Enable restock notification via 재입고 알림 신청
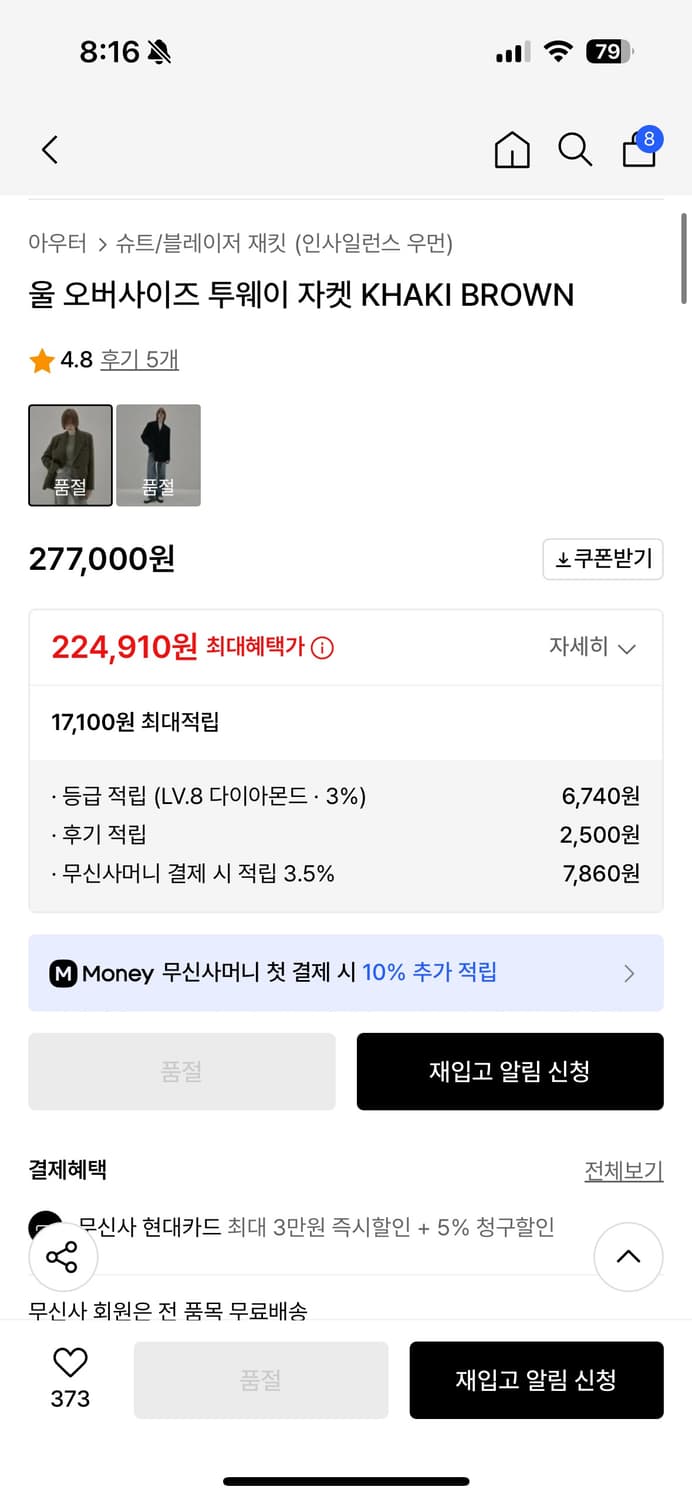The width and height of the screenshot is (692, 1500). [510, 1071]
